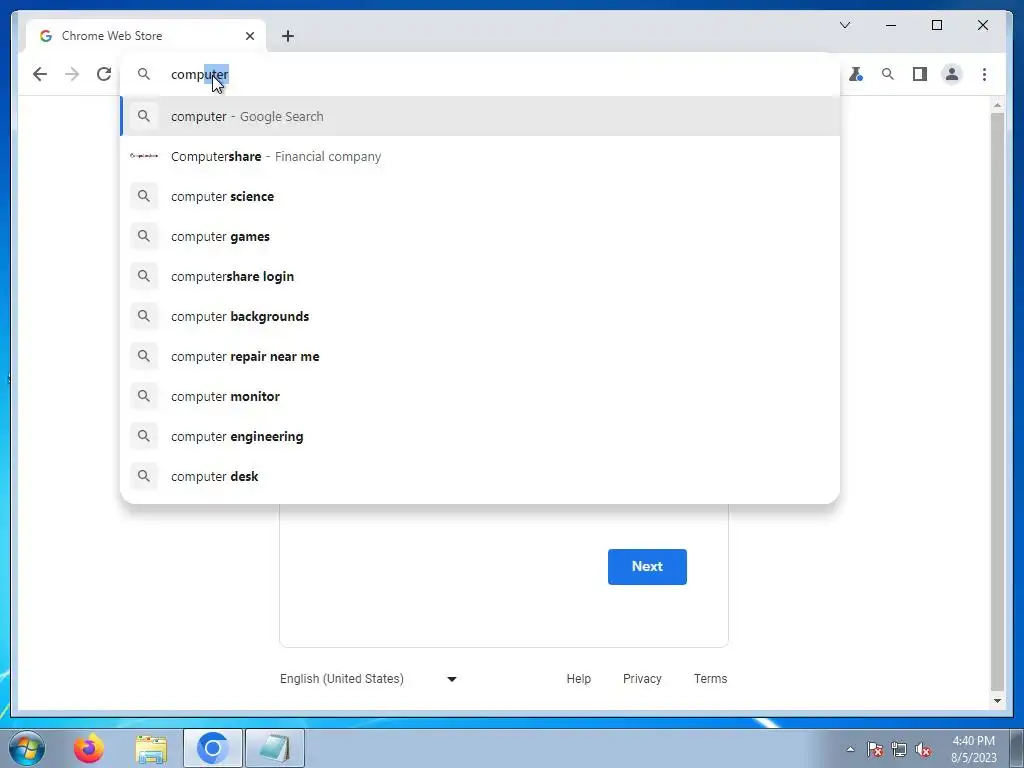The height and width of the screenshot is (768, 1024).
Task: Open Windows Explorer from the taskbar
Action: pyautogui.click(x=151, y=748)
